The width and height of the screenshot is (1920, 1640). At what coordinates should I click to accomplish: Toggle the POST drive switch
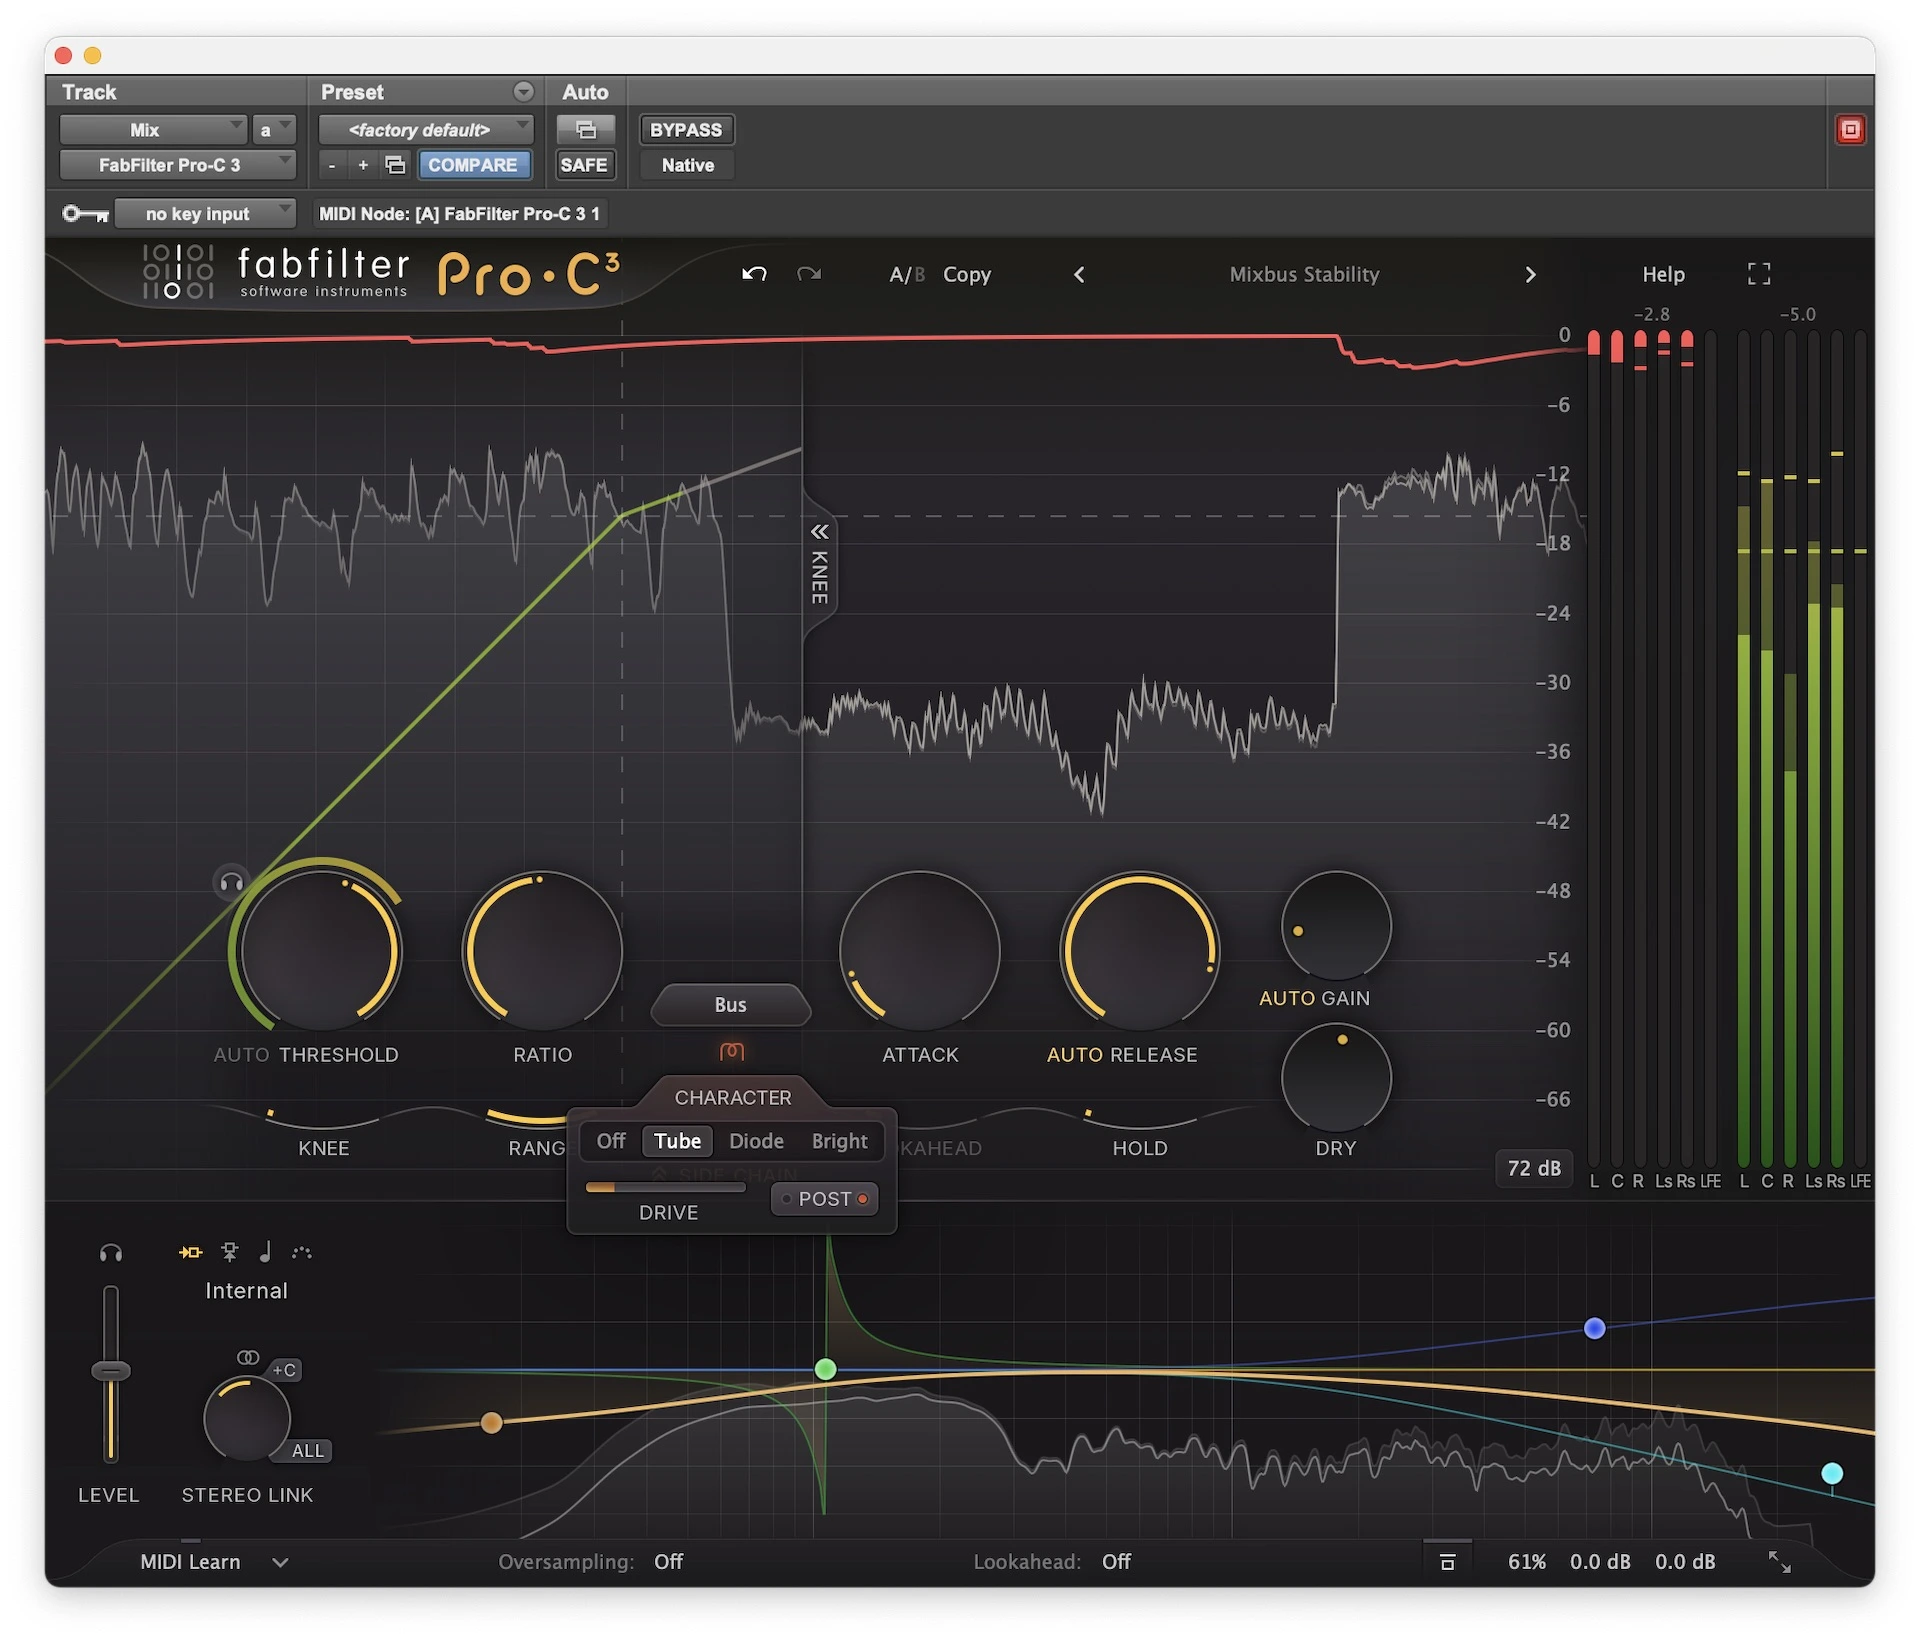click(x=825, y=1198)
